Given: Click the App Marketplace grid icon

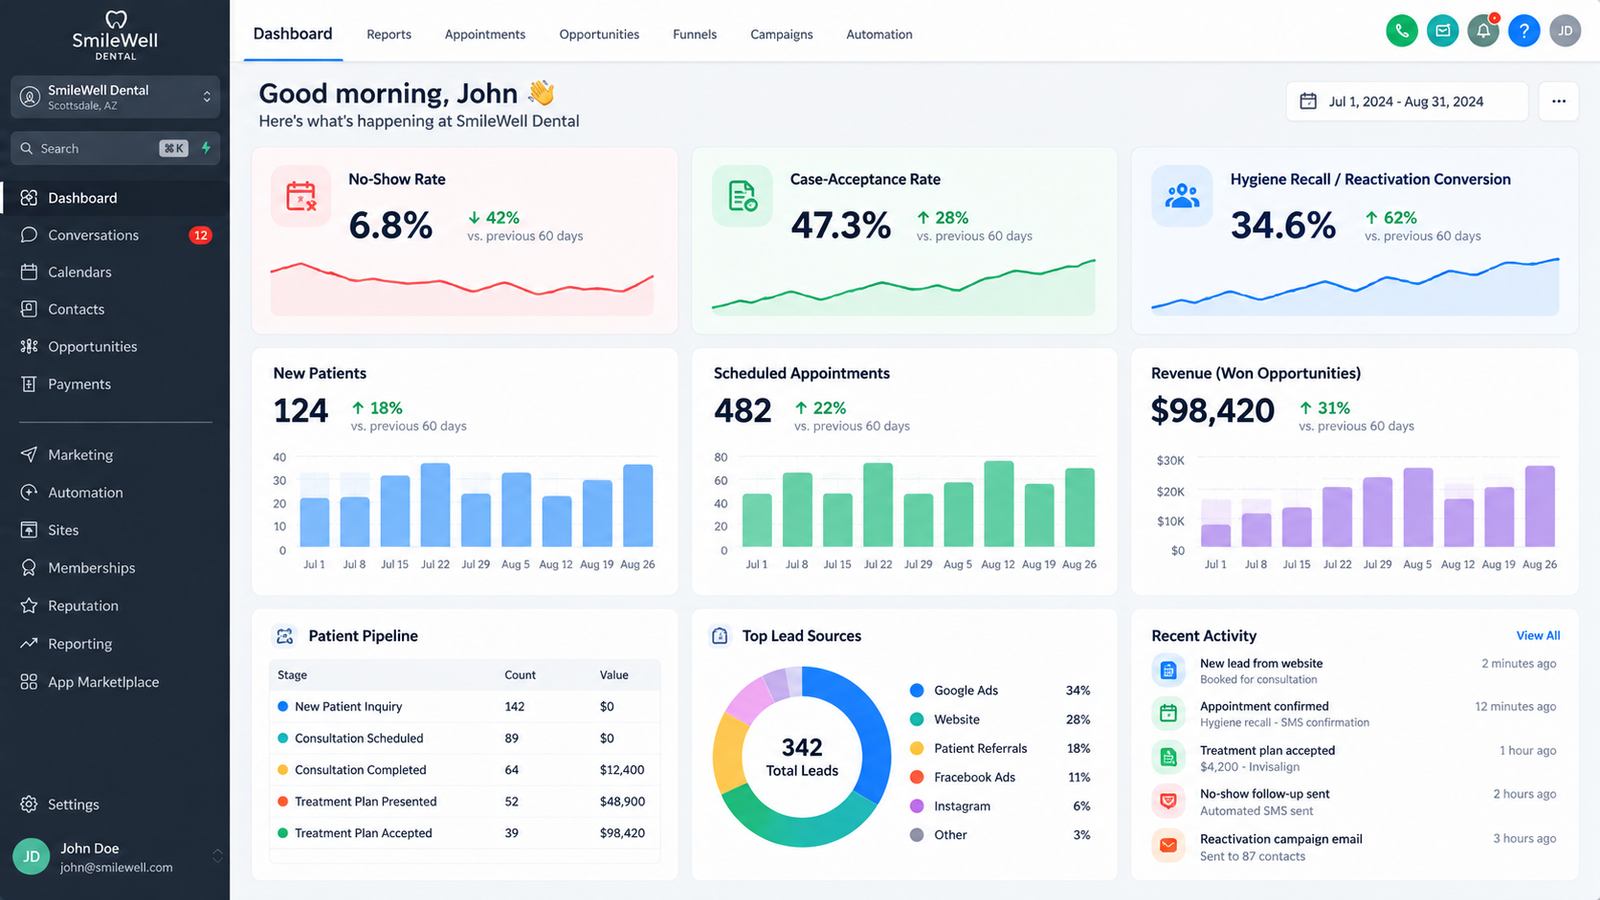Looking at the screenshot, I should point(29,682).
